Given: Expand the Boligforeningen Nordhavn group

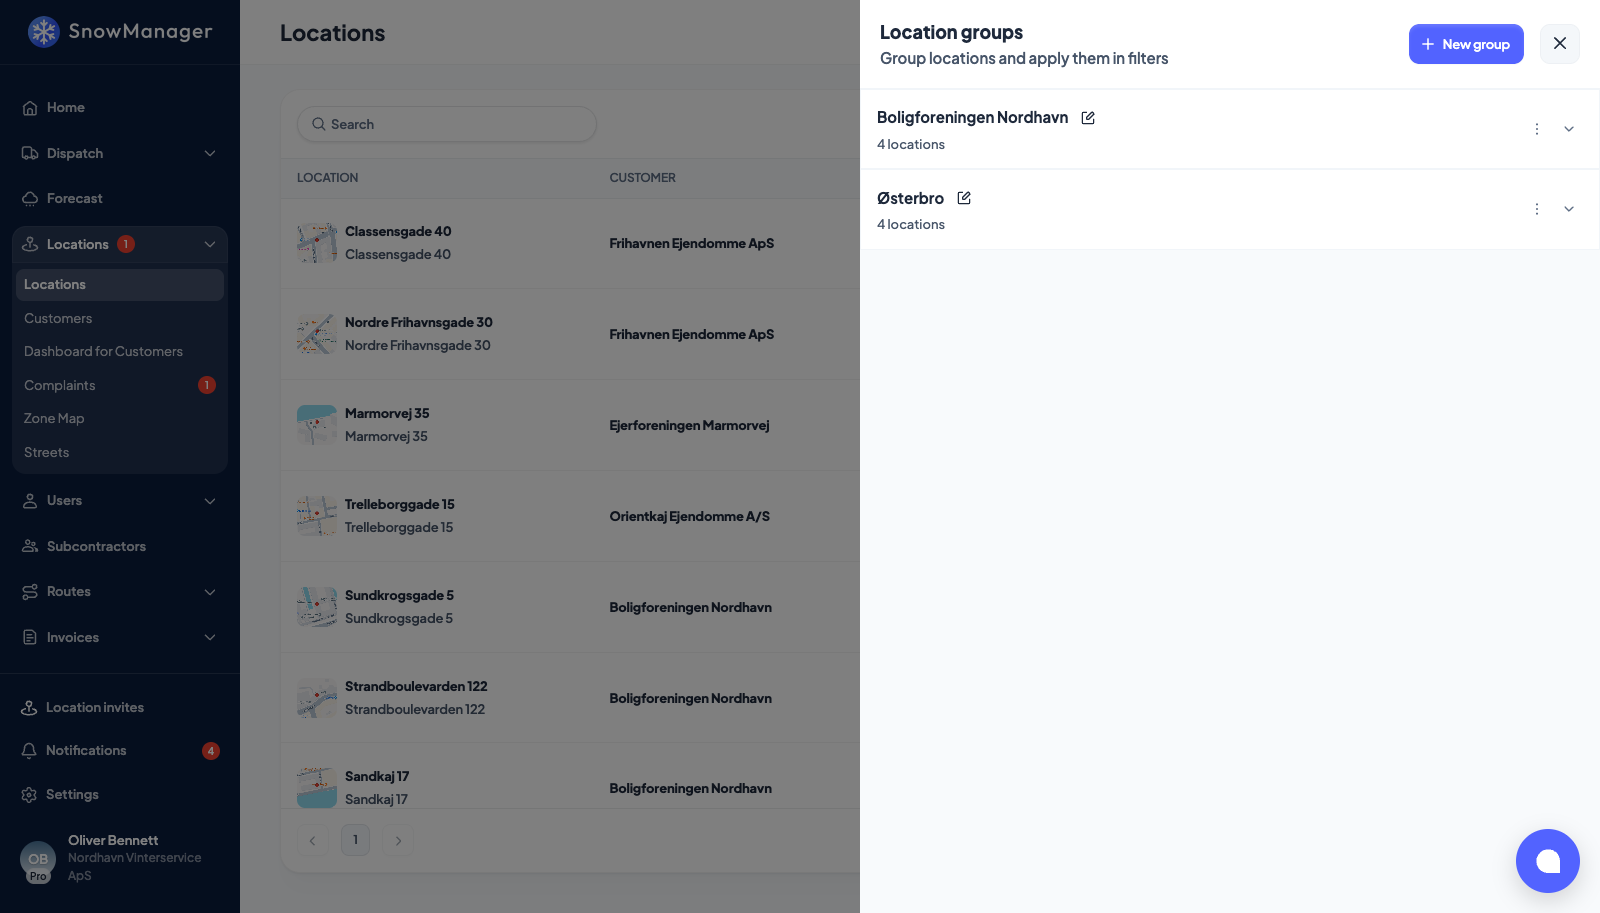Looking at the screenshot, I should point(1569,129).
